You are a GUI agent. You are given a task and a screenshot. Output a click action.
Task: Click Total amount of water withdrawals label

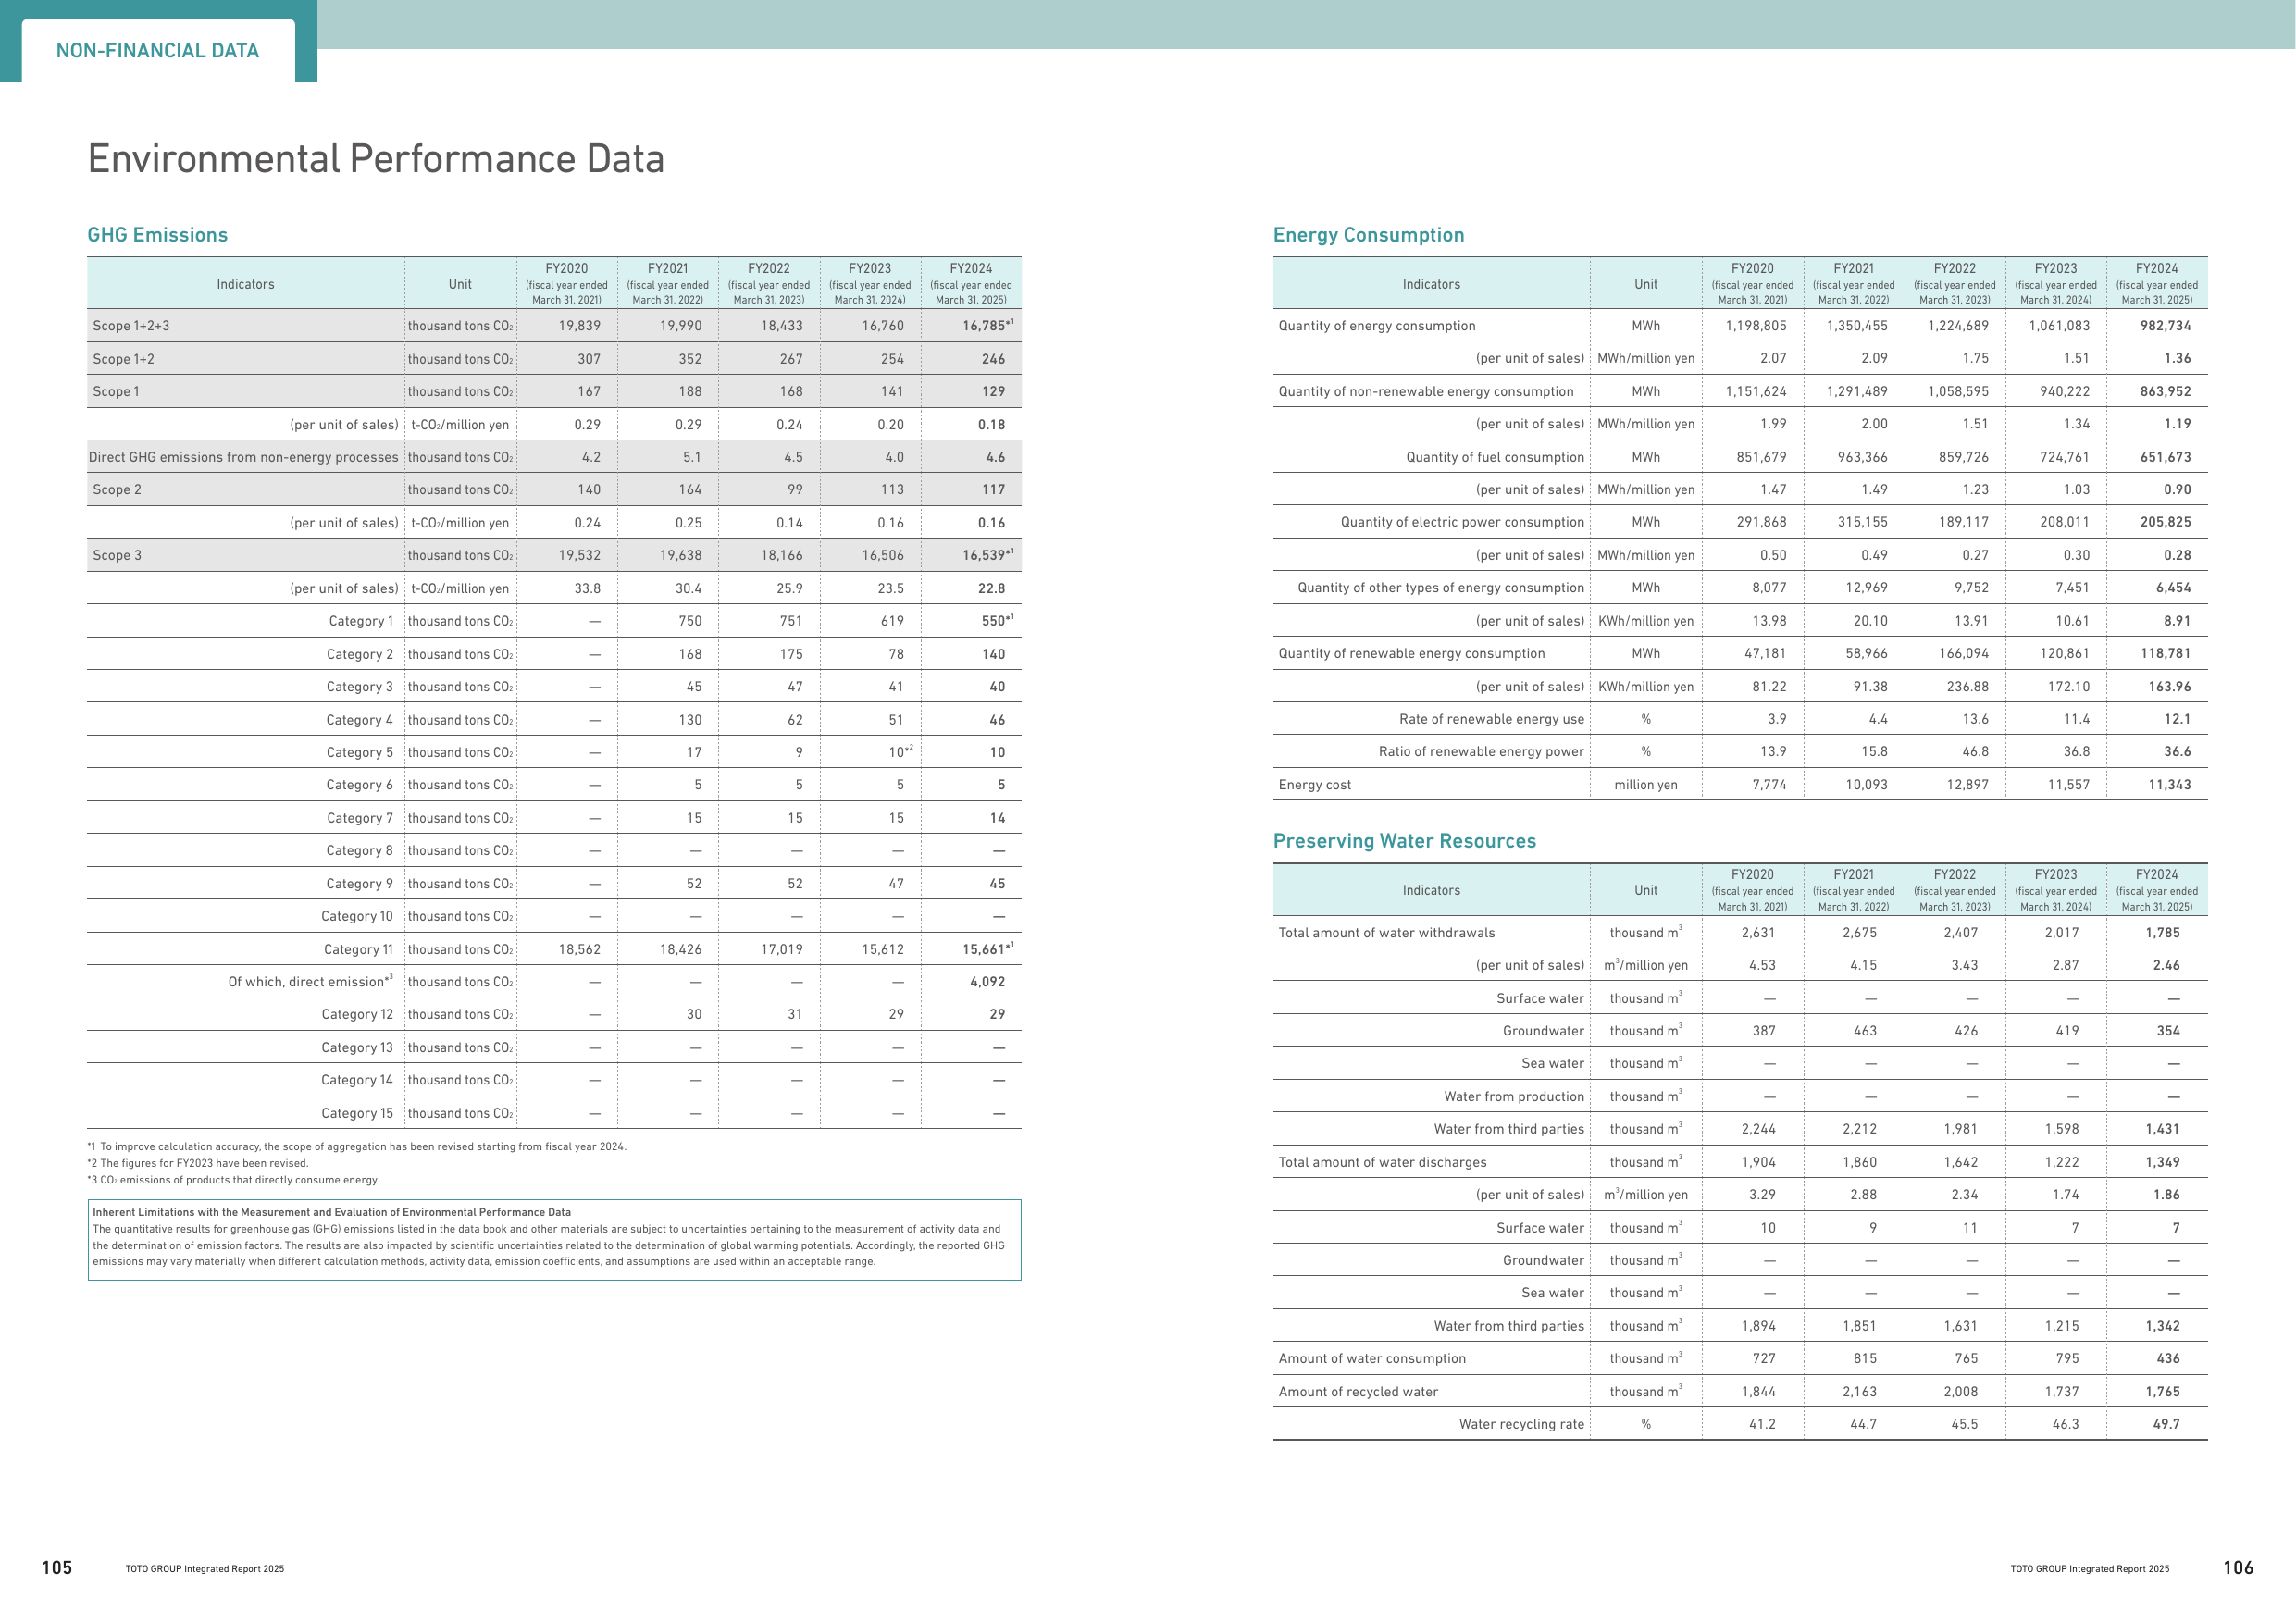point(1386,933)
